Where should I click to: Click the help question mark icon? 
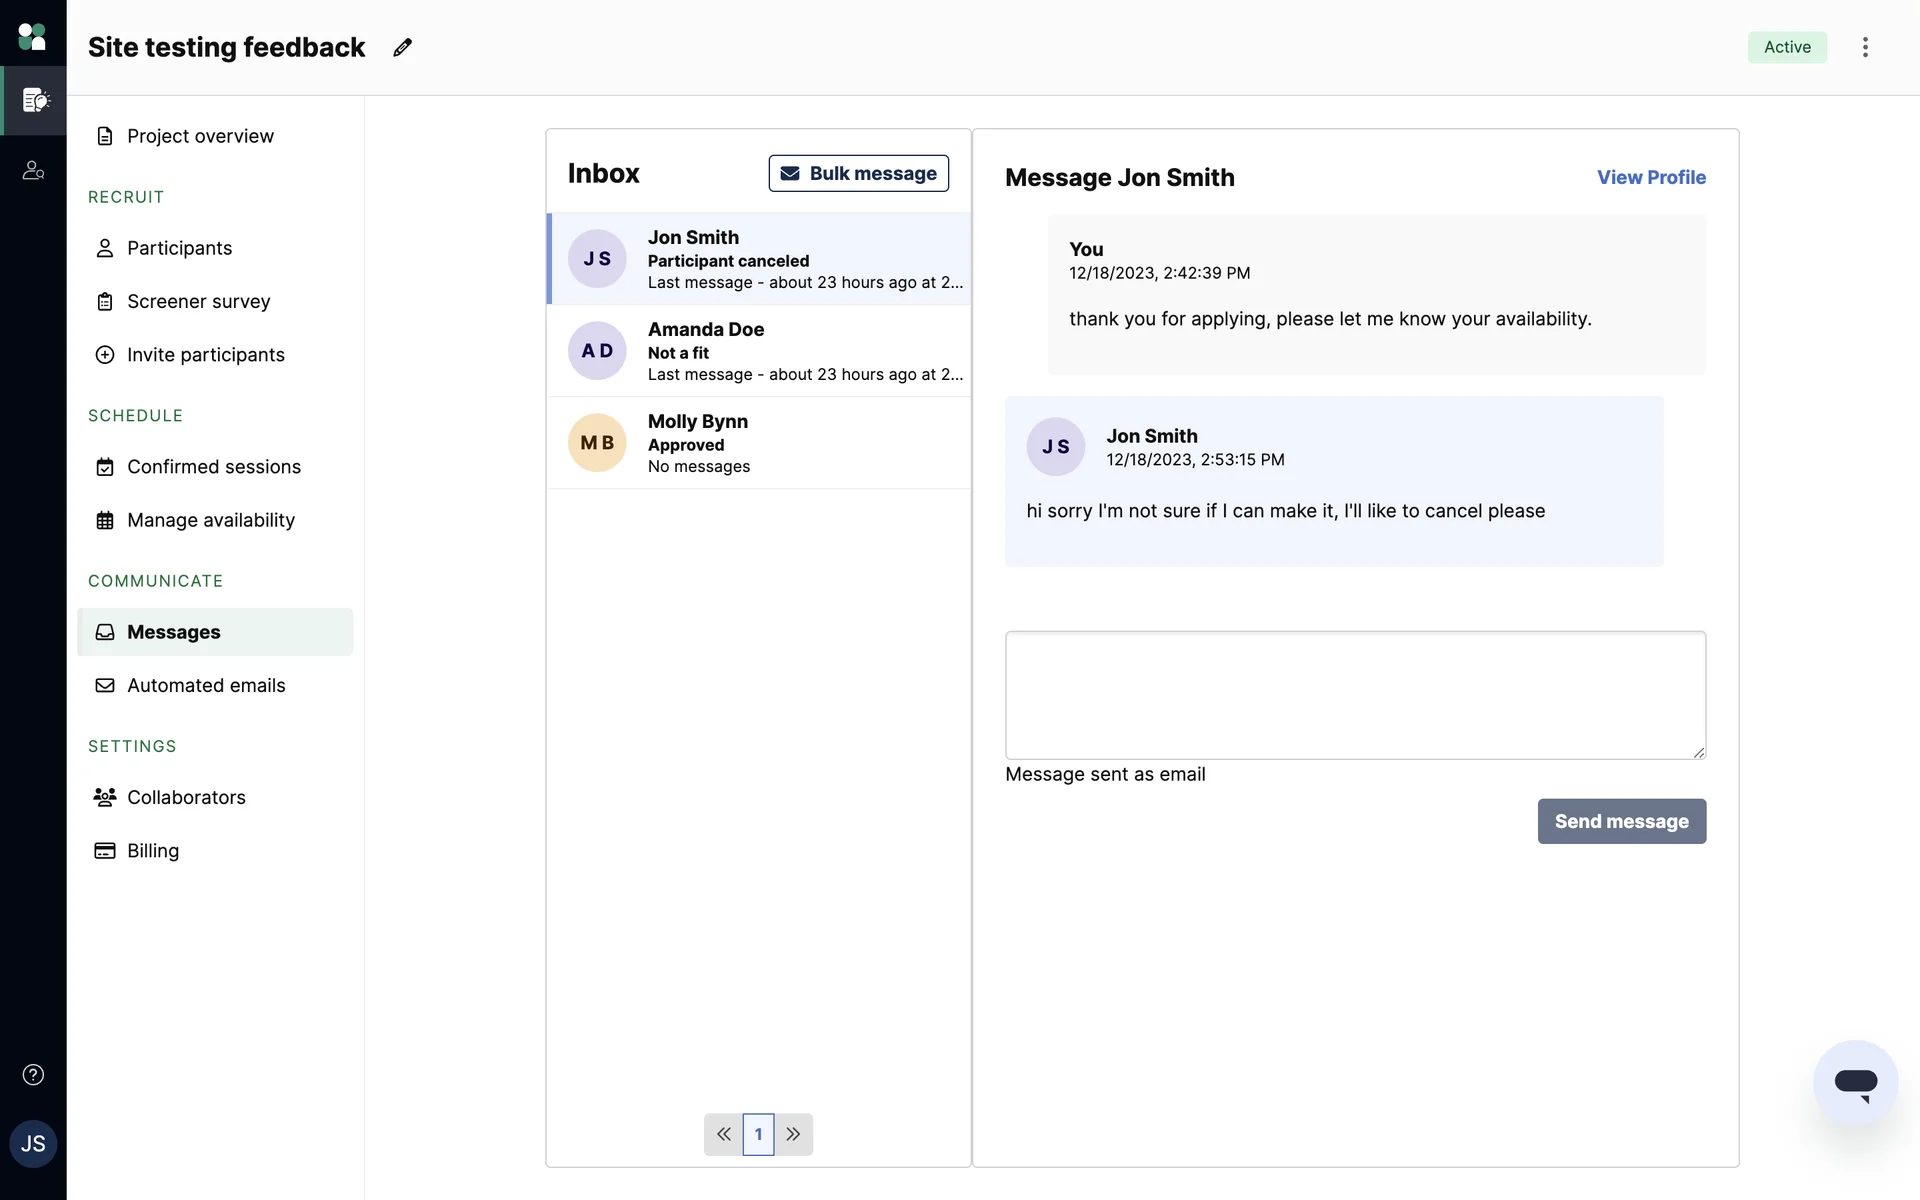pos(33,1075)
